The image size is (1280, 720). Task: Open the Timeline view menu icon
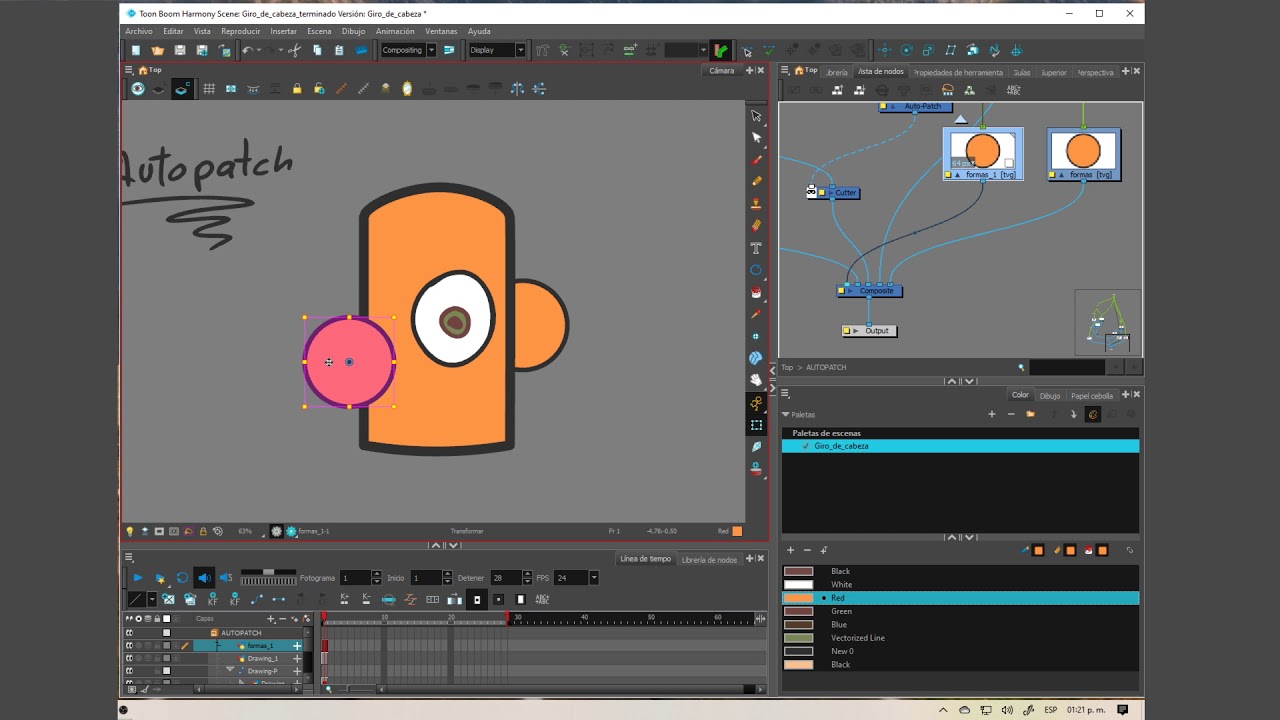[129, 558]
